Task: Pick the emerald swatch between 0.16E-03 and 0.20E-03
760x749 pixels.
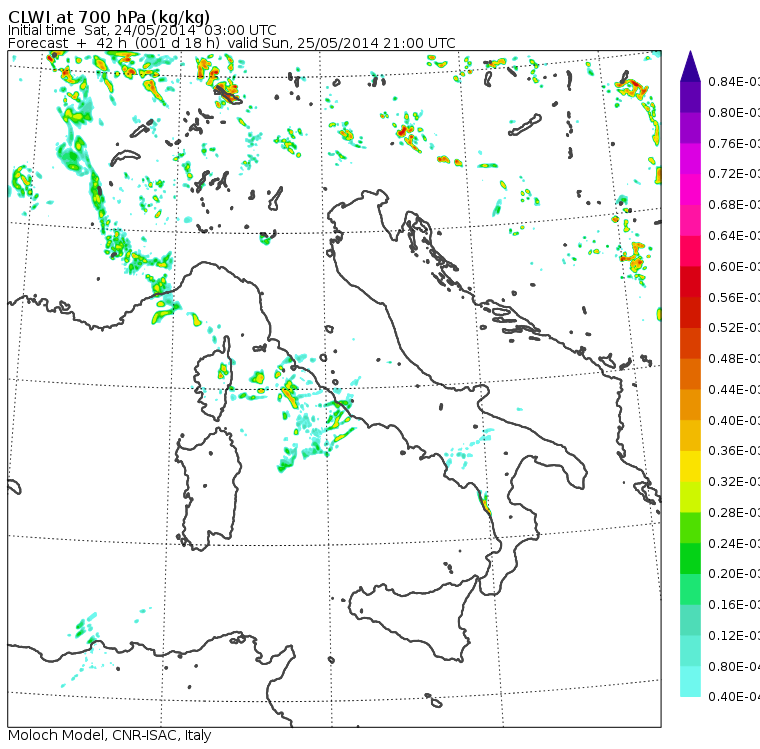Action: tap(690, 590)
